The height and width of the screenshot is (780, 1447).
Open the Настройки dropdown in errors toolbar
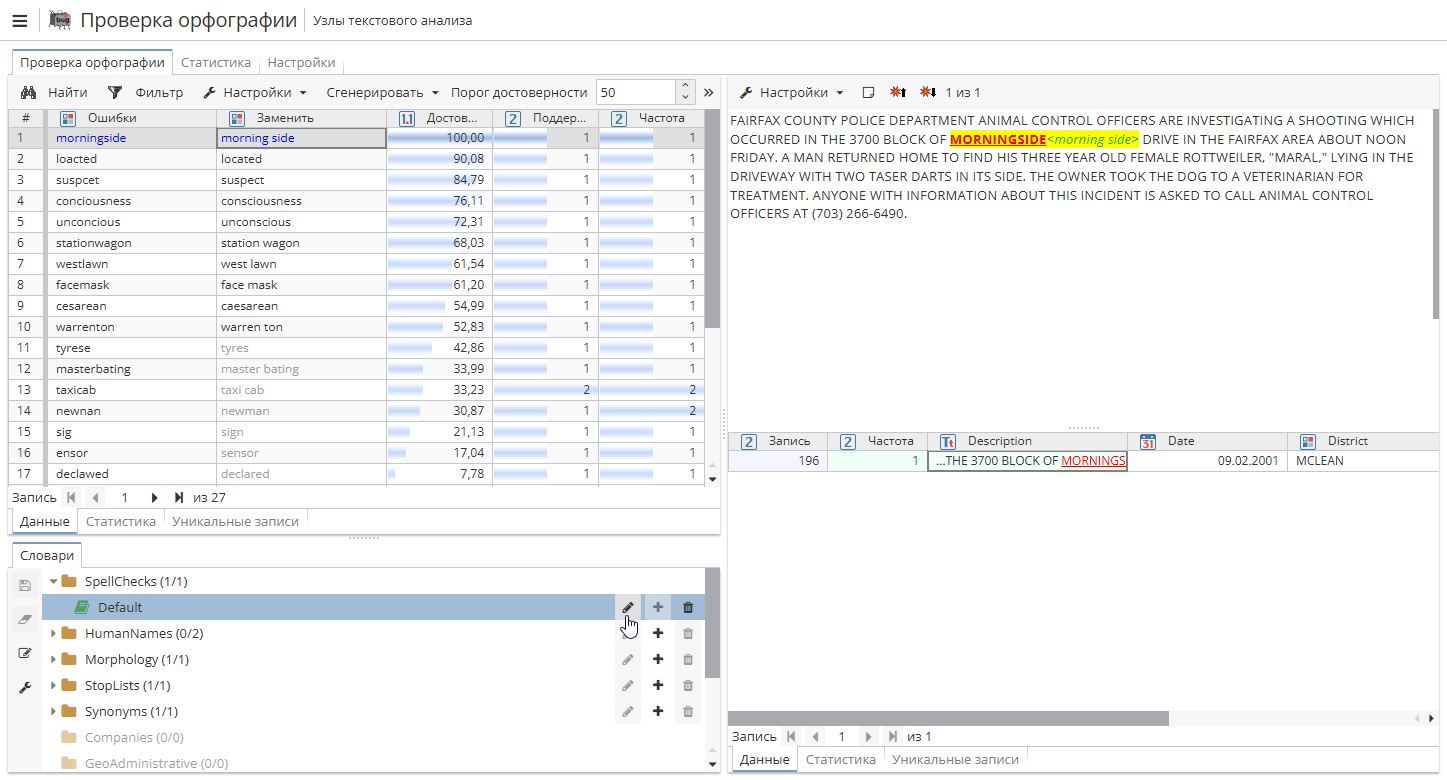[255, 92]
